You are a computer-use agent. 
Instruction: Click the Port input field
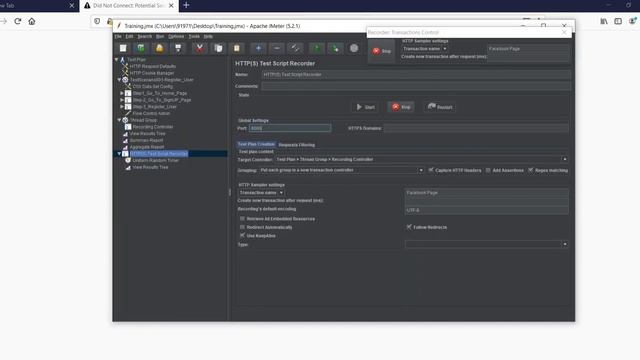coord(290,128)
